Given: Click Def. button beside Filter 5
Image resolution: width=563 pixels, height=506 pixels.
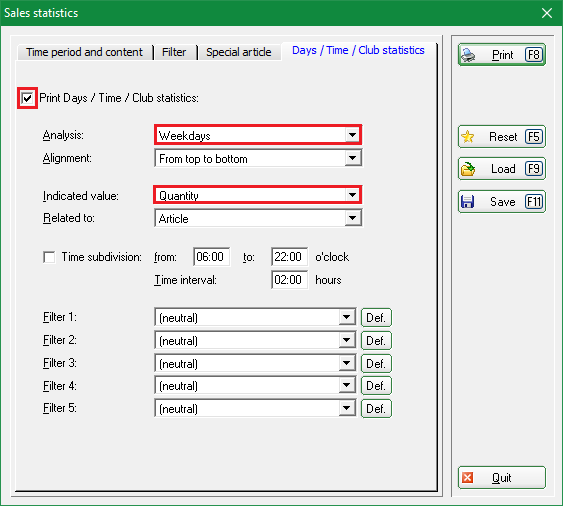Looking at the screenshot, I should click(x=376, y=409).
